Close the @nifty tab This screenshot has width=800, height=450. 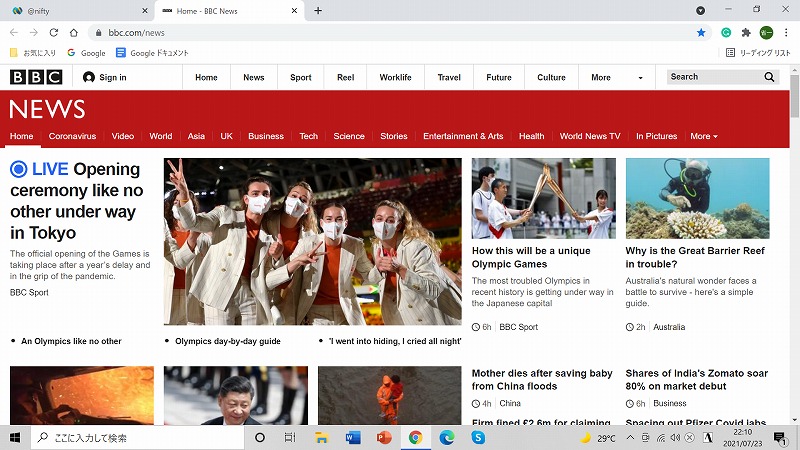point(145,11)
